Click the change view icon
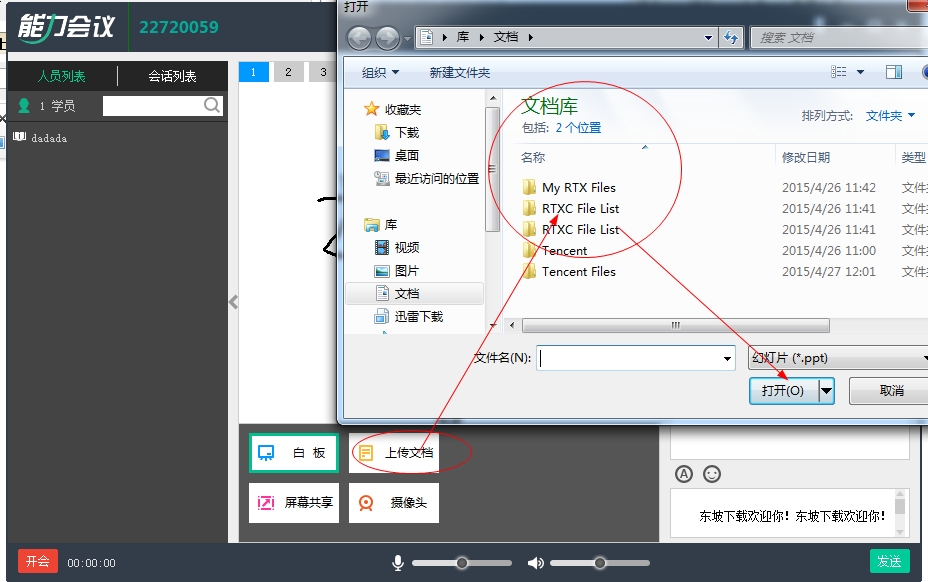Screen dimensions: 928x582 pyautogui.click(x=838, y=72)
